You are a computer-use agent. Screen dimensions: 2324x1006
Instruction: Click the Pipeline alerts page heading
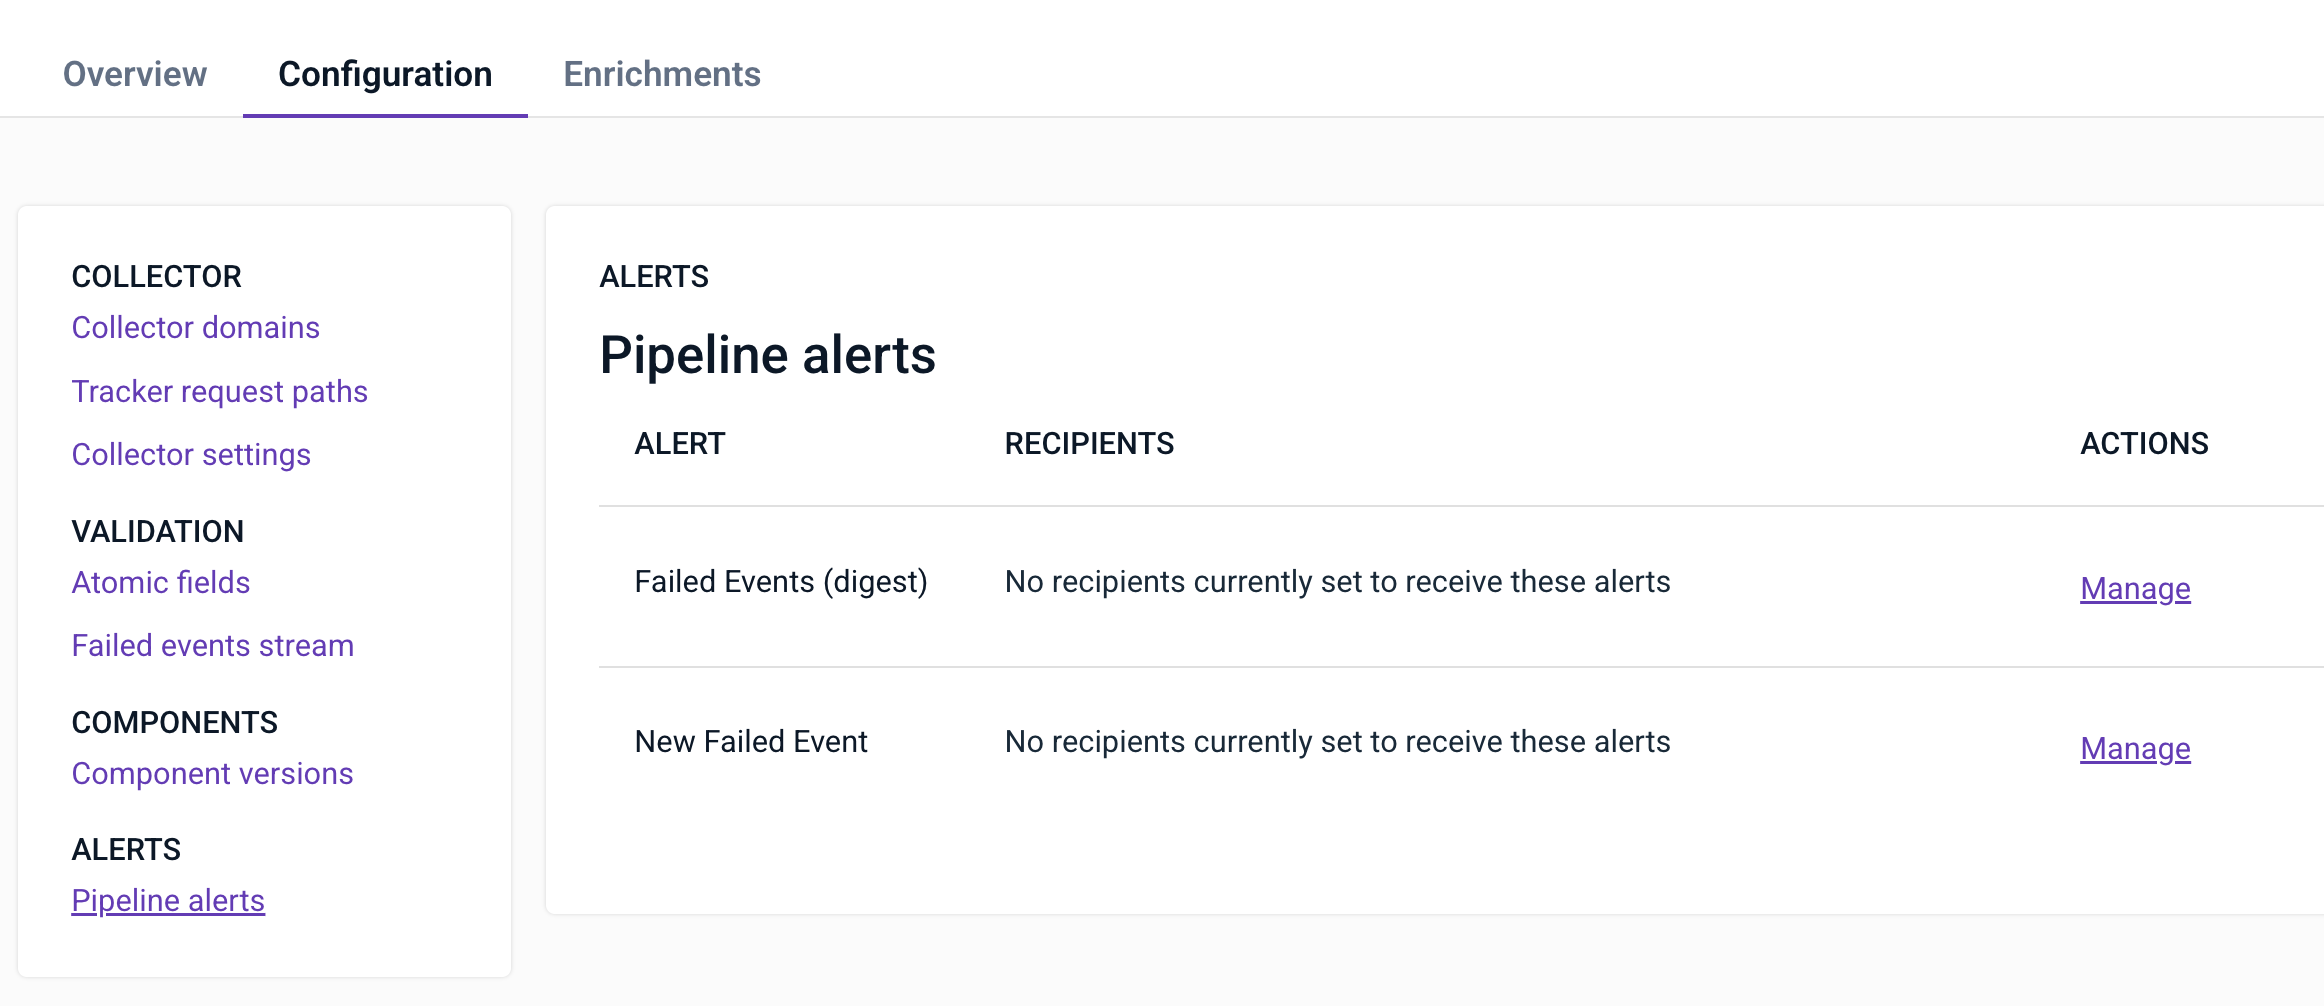click(x=767, y=355)
